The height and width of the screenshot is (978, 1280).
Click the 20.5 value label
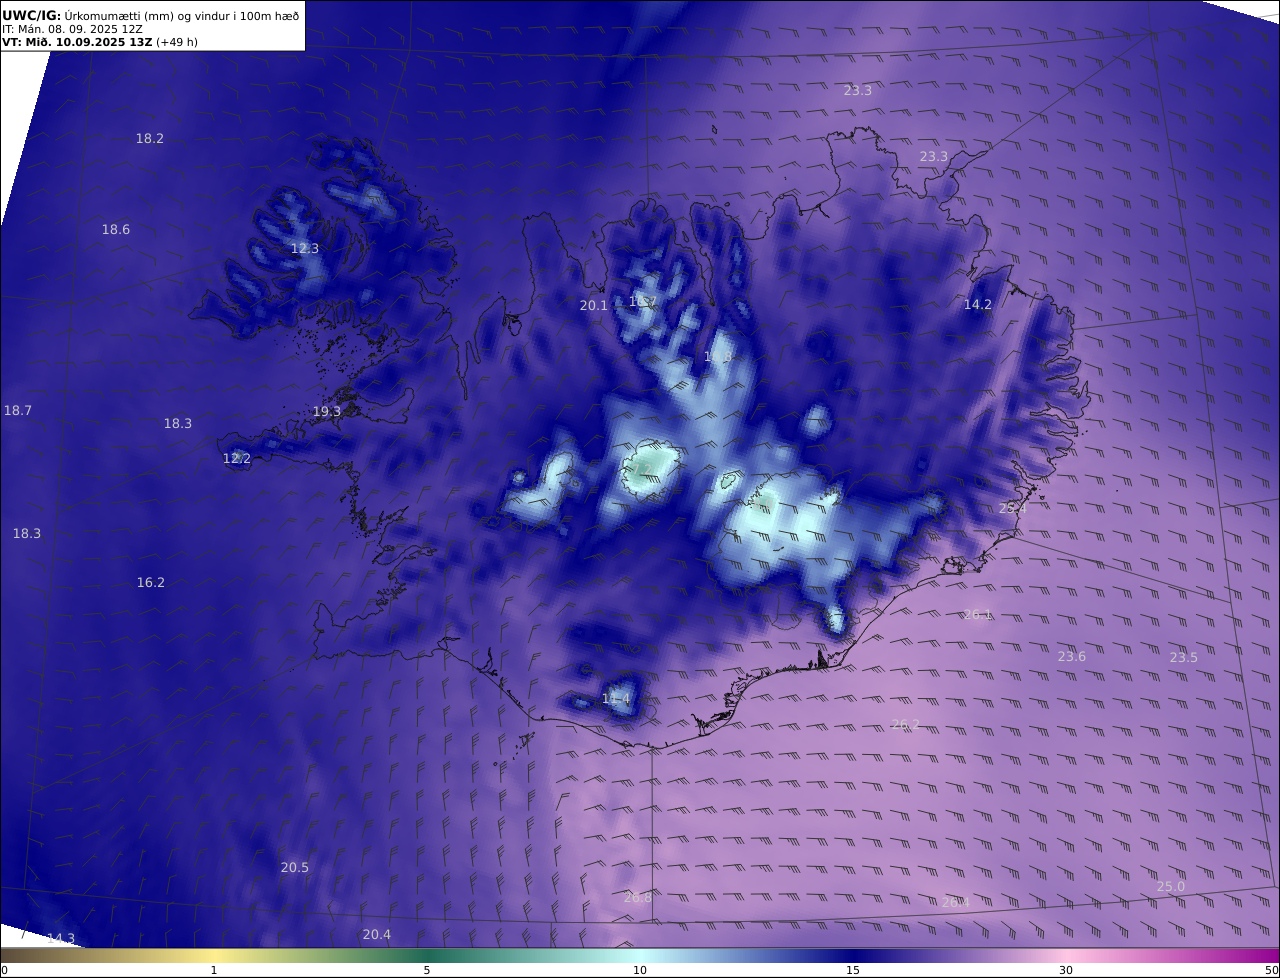pos(295,868)
